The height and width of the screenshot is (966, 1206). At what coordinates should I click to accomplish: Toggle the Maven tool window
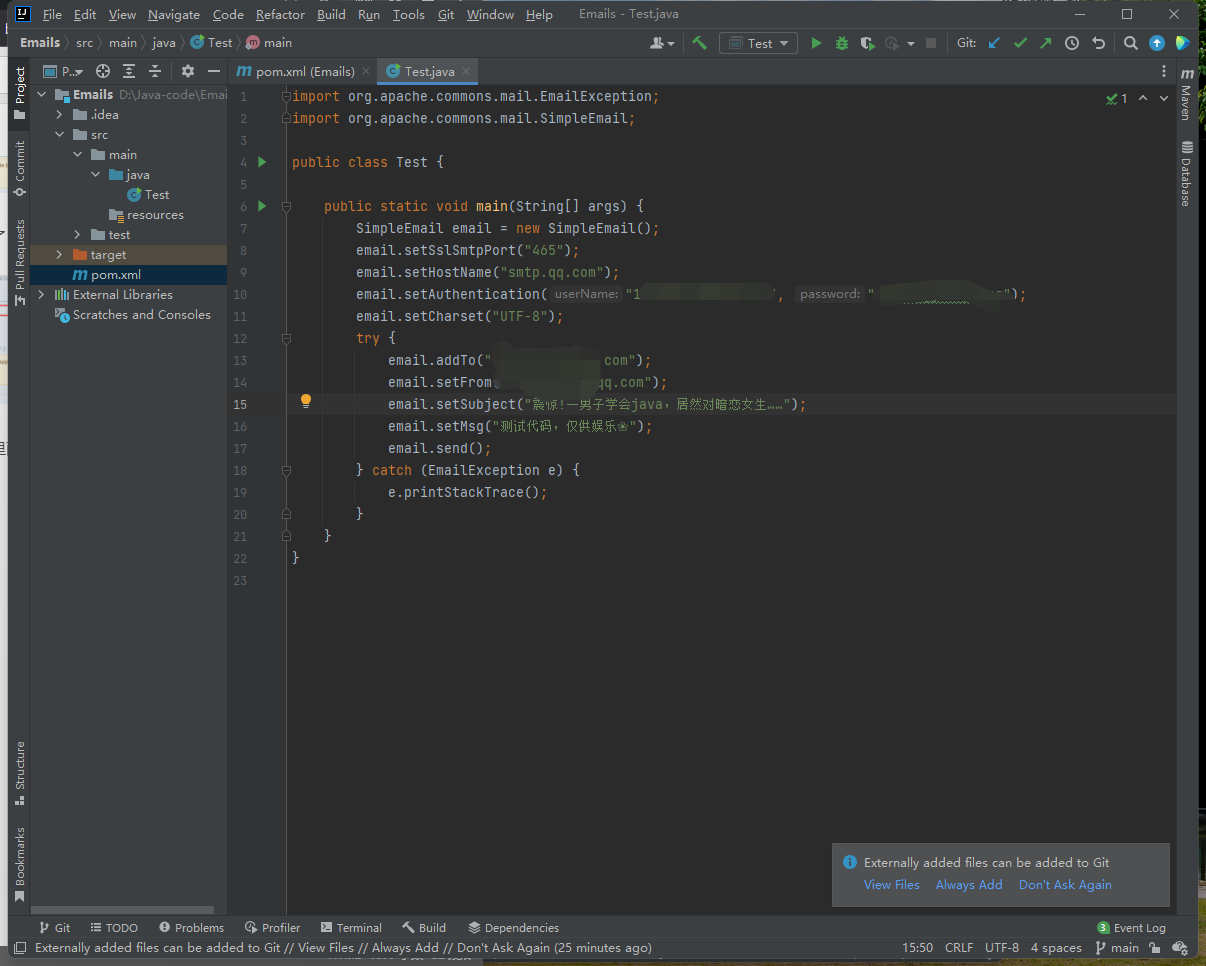pyautogui.click(x=1186, y=95)
